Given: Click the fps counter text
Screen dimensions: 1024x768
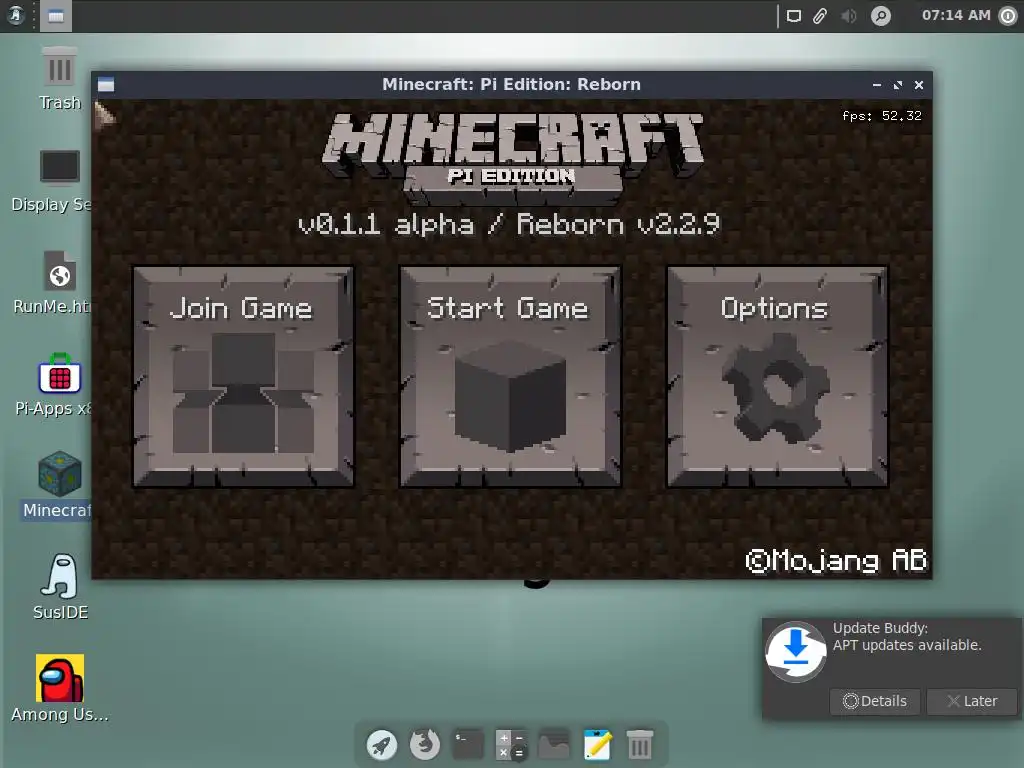Looking at the screenshot, I should point(882,116).
